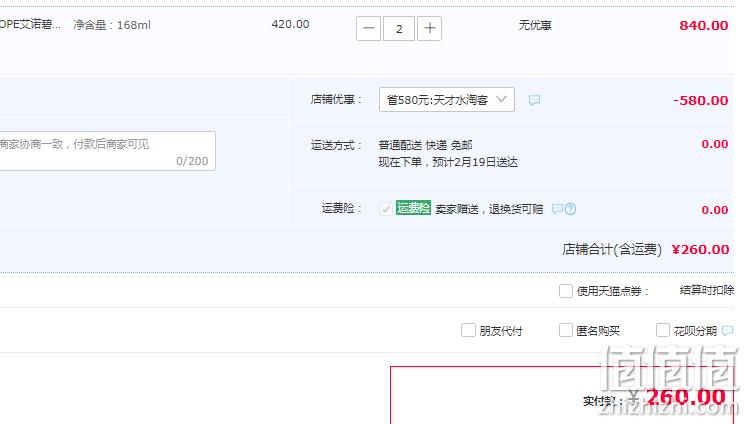Click the 净含量：168ml specification text
The image size is (748, 424).
112,25
